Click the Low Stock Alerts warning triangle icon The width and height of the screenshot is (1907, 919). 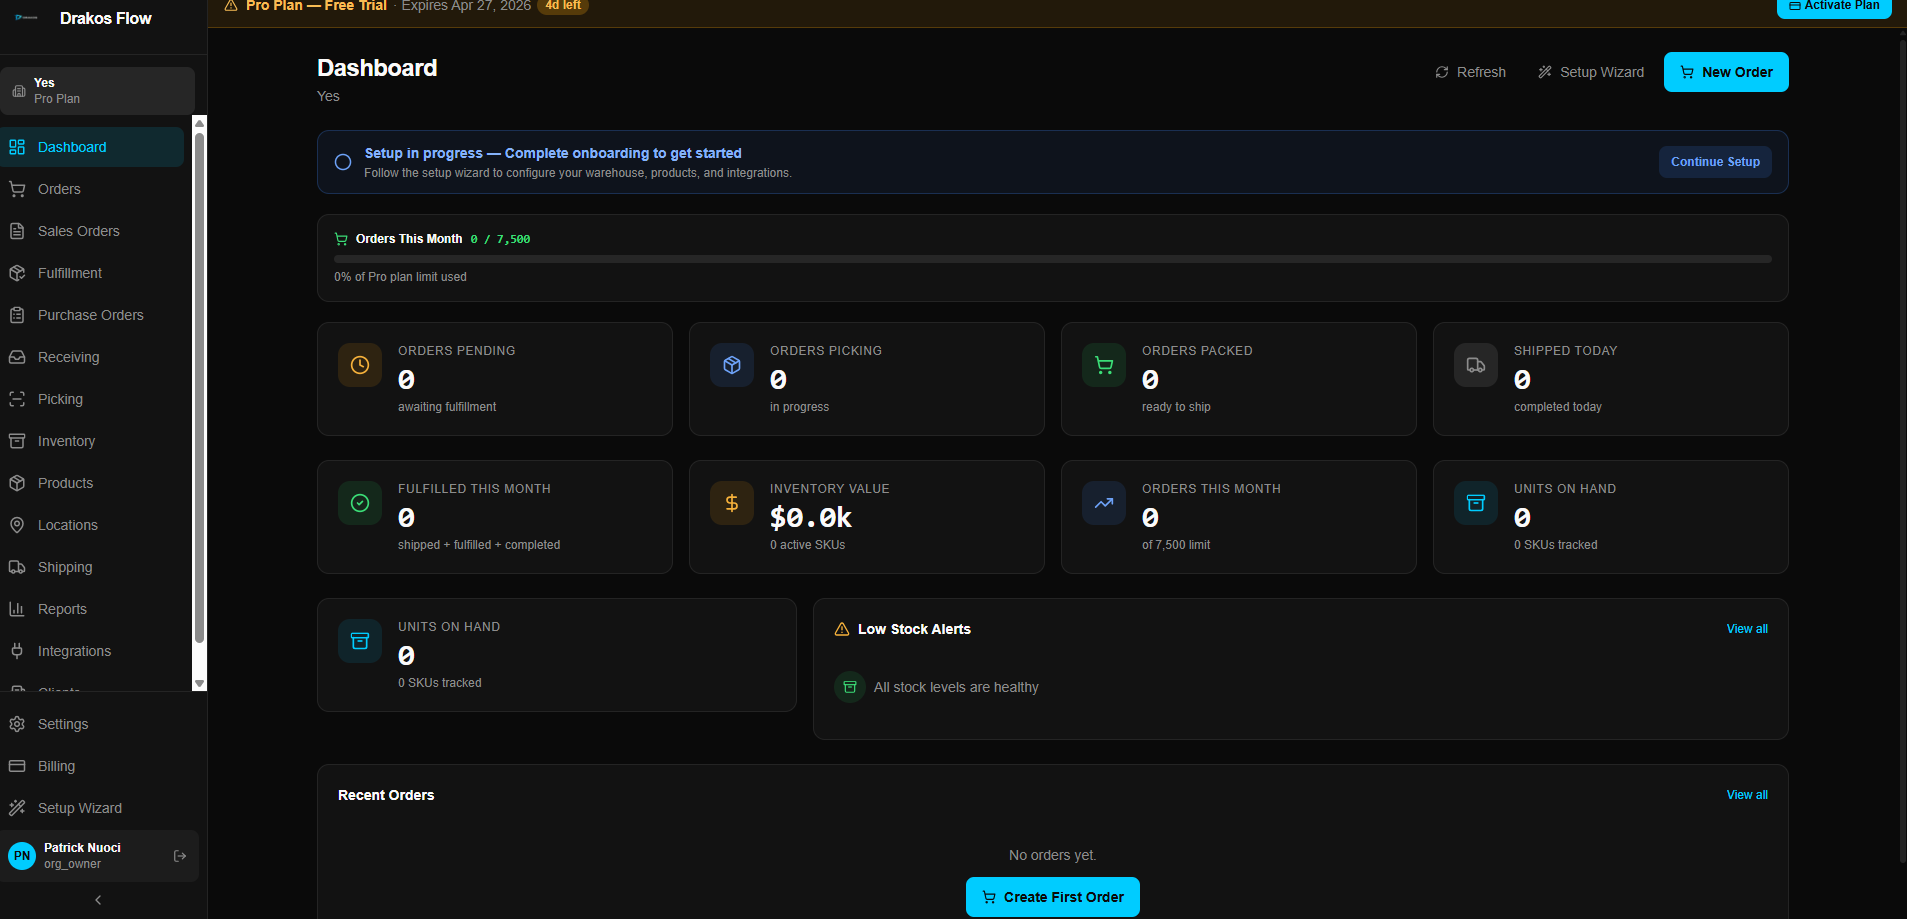click(842, 629)
